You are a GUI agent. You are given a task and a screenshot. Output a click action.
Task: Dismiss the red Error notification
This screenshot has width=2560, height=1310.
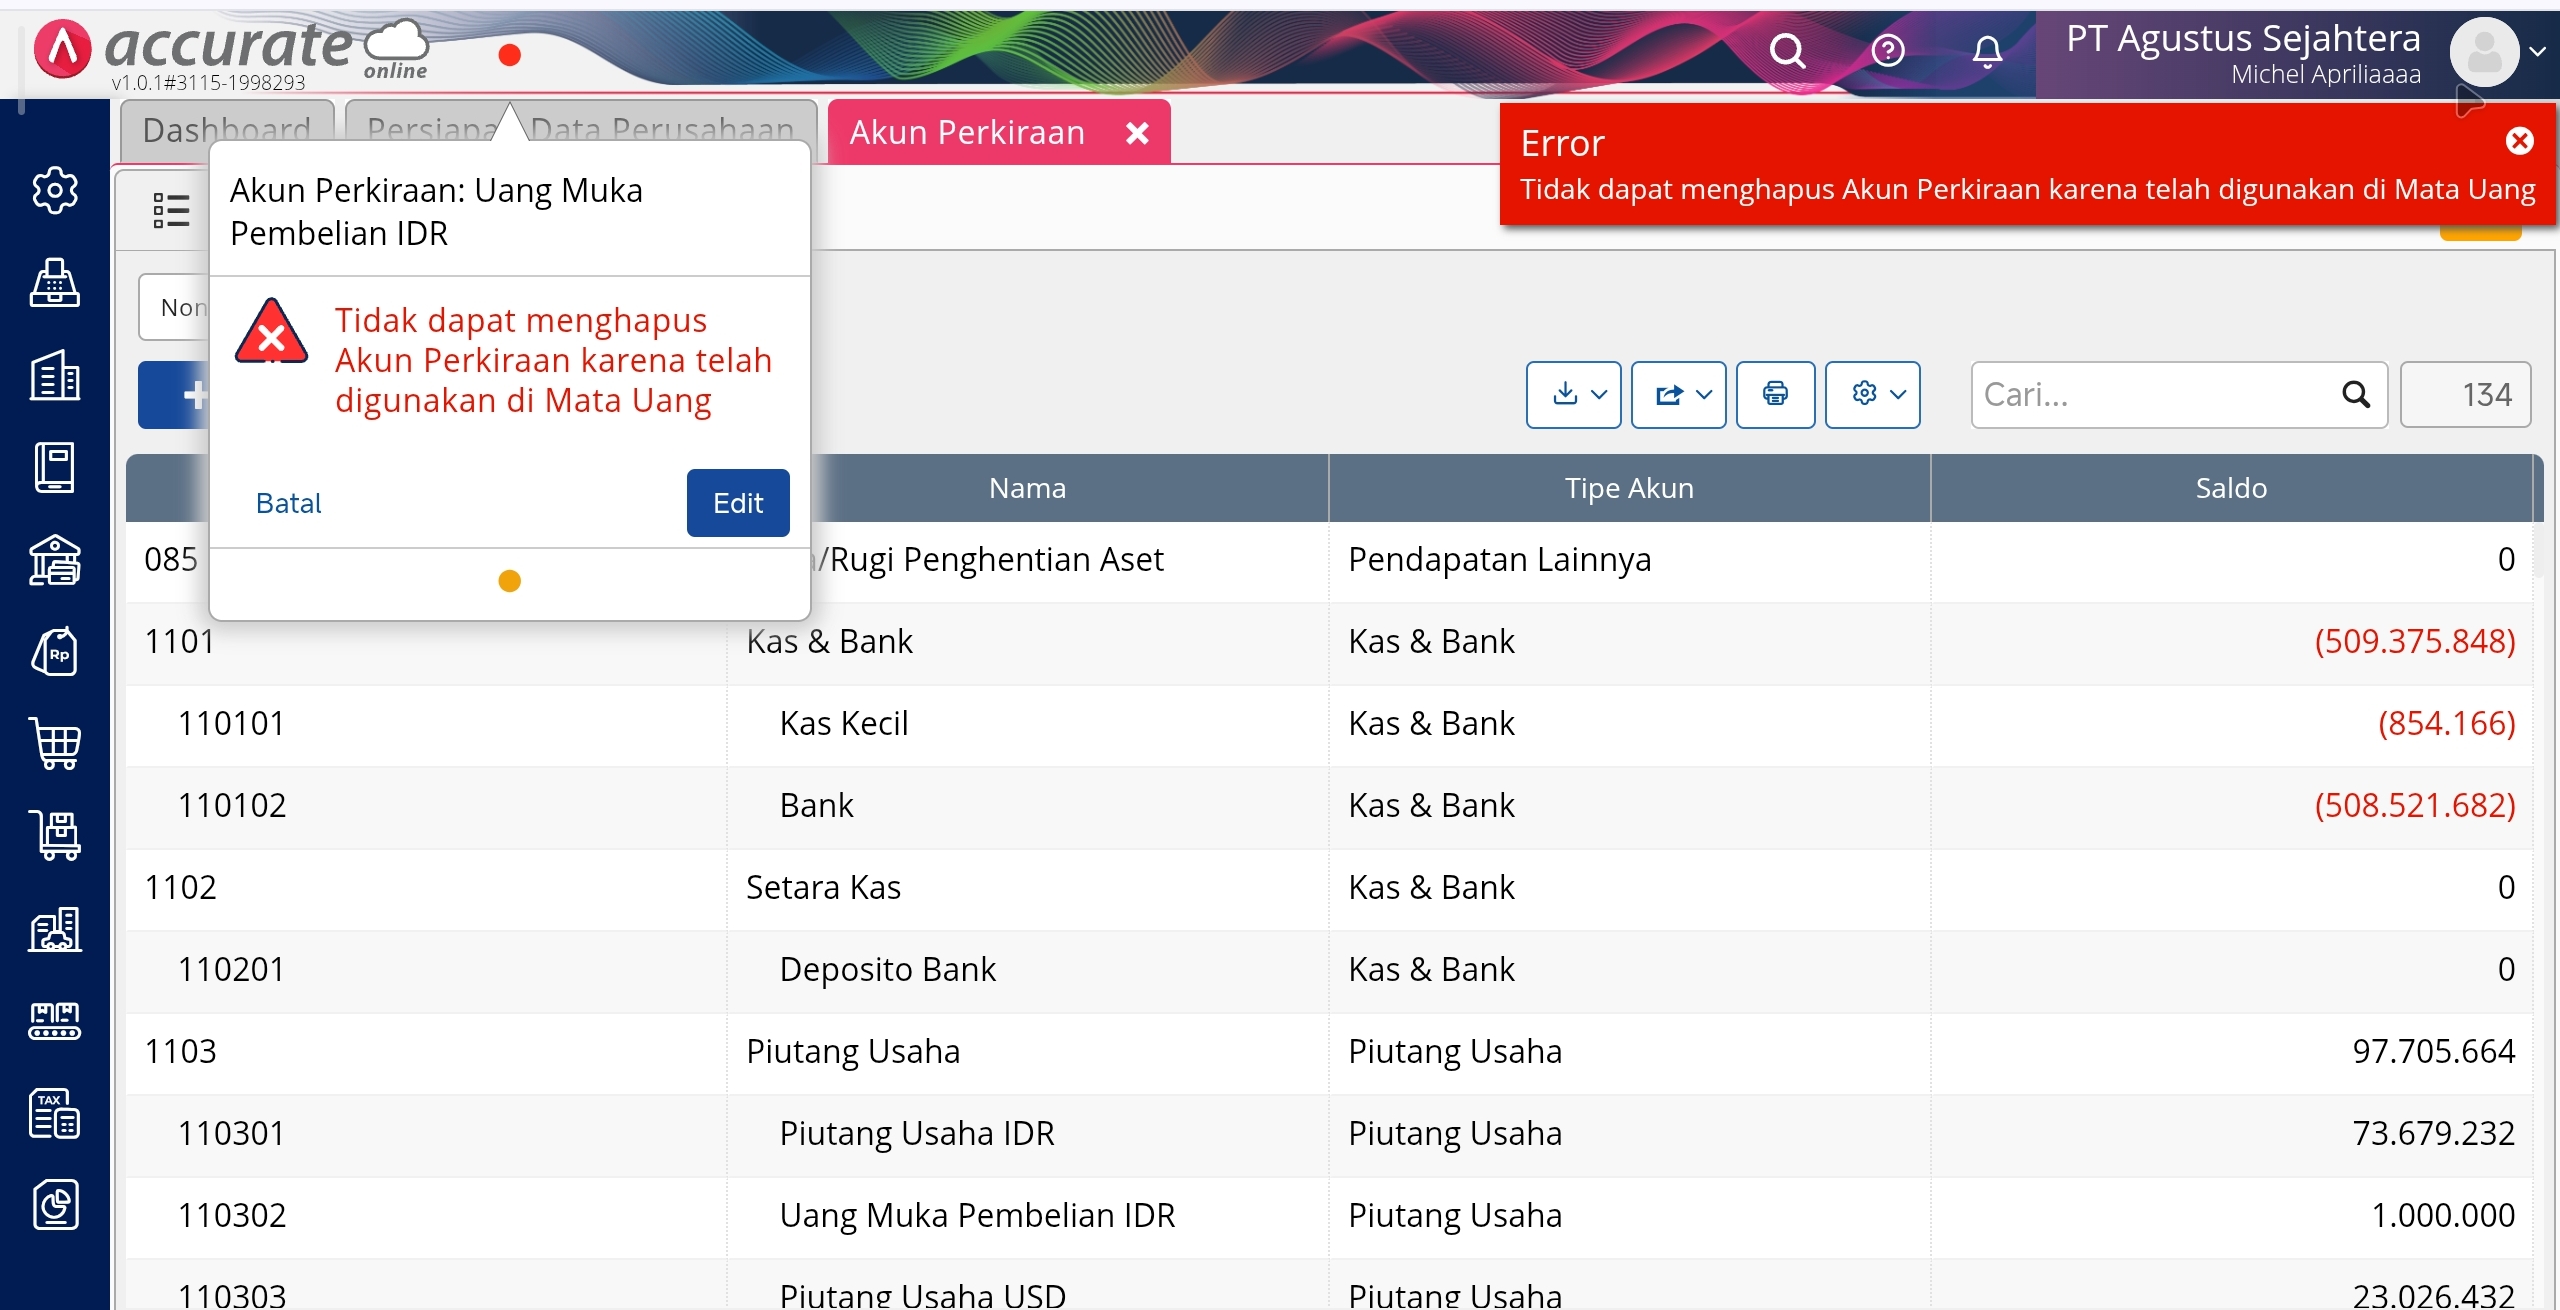tap(2519, 141)
